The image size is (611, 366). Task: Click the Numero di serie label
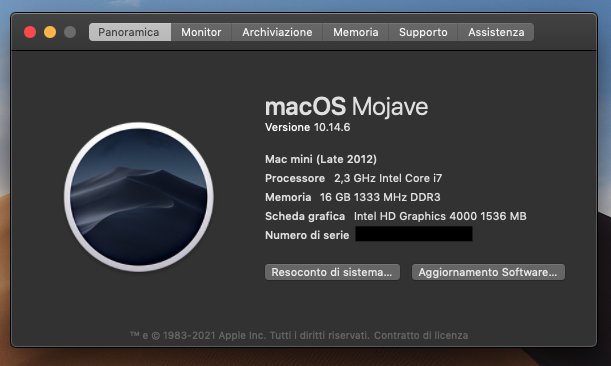[307, 235]
